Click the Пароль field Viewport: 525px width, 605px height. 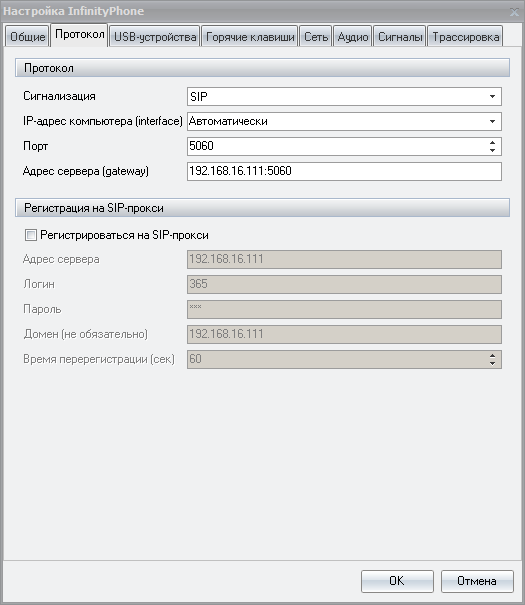pos(344,309)
